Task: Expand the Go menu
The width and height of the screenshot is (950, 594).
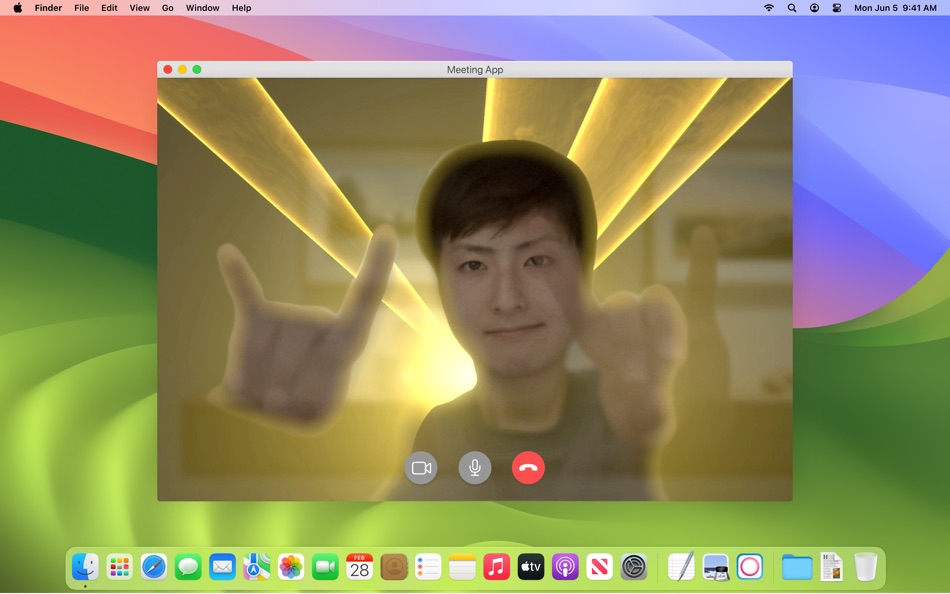Action: coord(167,8)
